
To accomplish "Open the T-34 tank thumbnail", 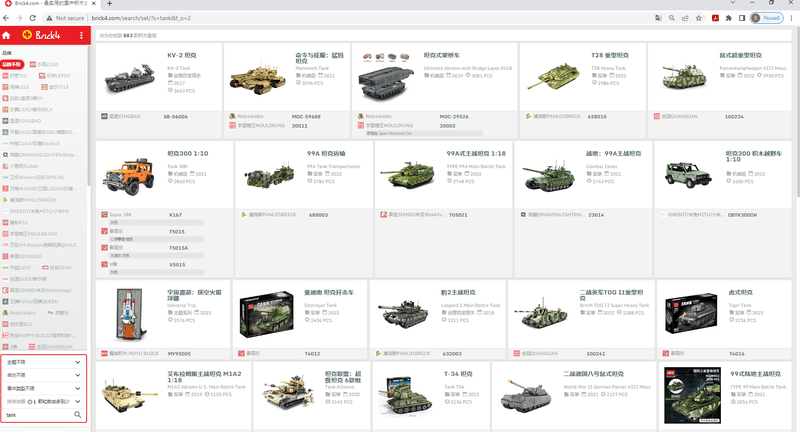I will (406, 395).
